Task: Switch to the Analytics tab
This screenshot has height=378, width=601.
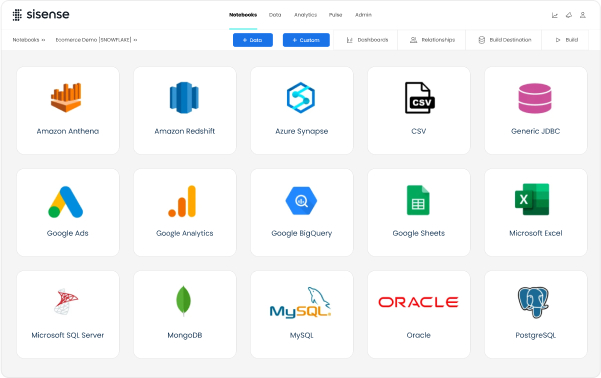Action: pos(305,15)
